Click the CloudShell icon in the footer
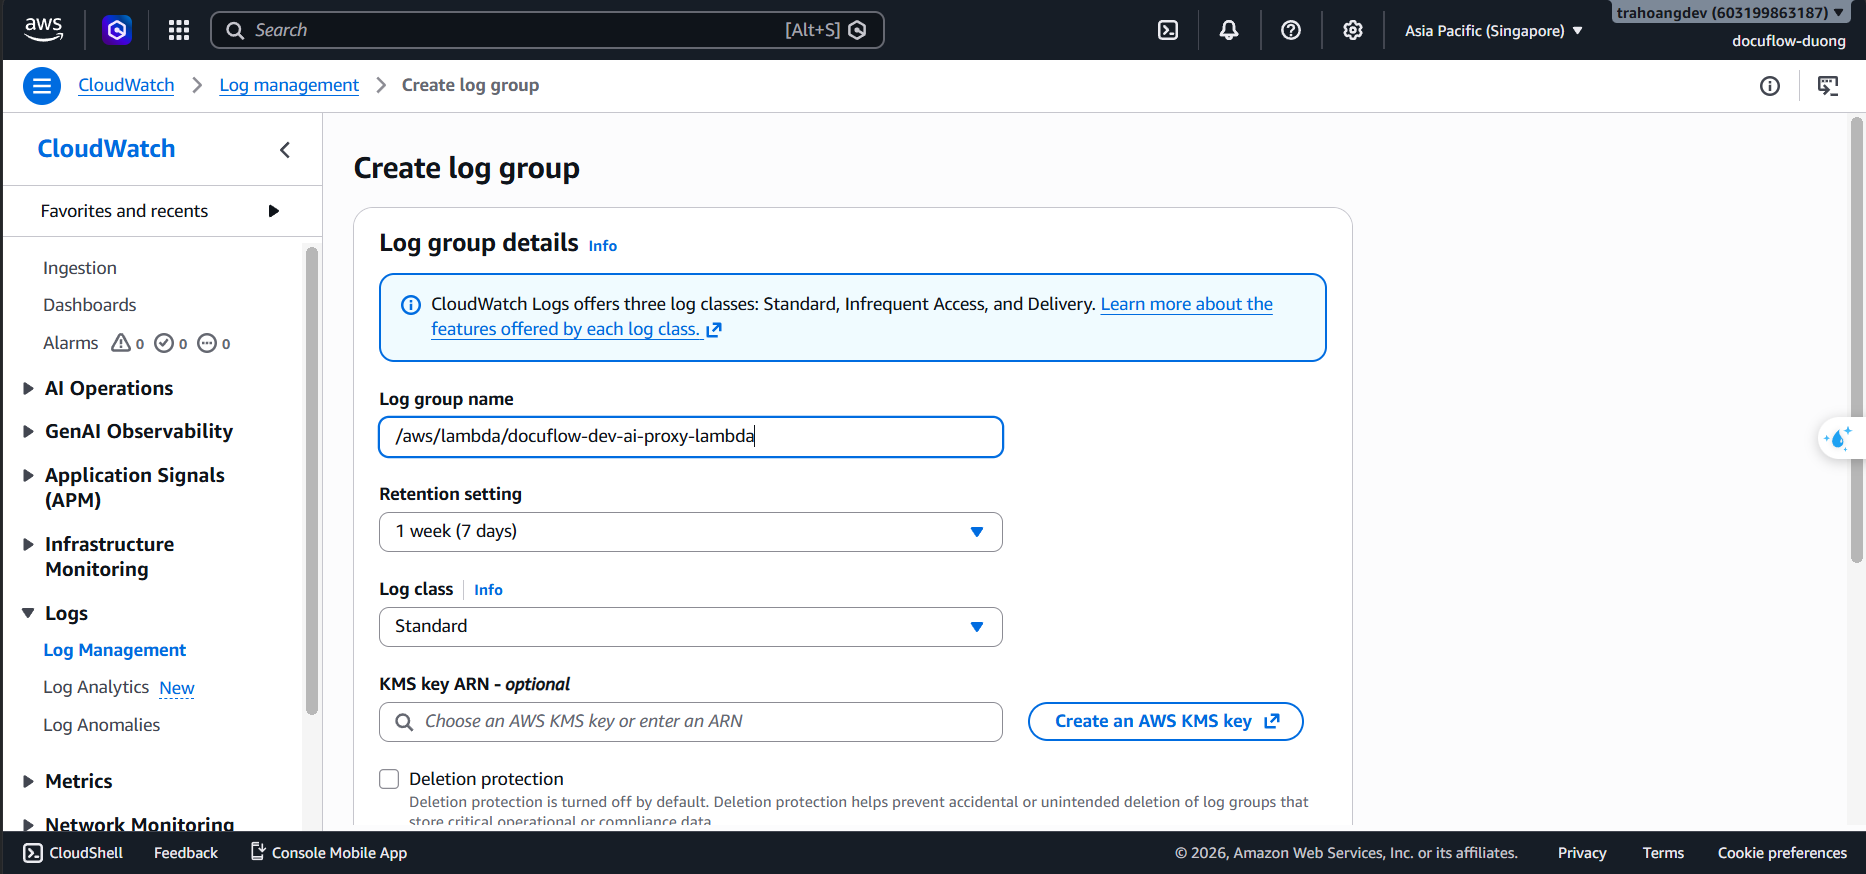Screen dimensions: 1866x874 pyautogui.click(x=33, y=853)
